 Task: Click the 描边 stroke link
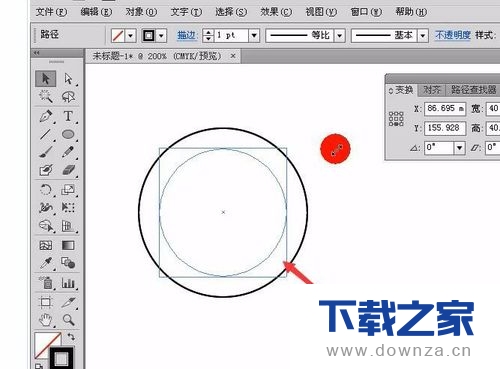pos(187,35)
